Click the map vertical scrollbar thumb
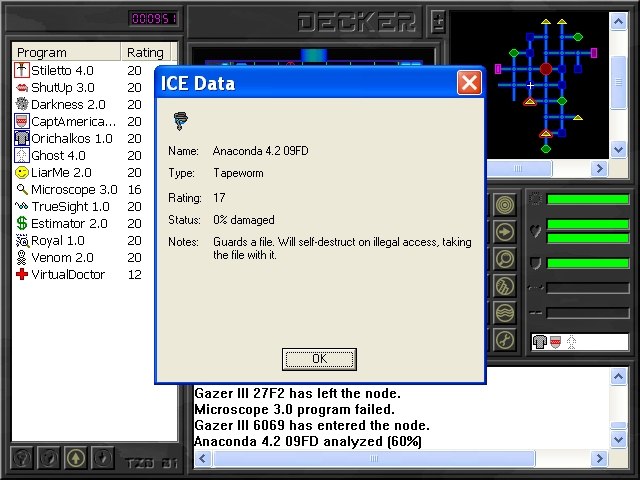The height and width of the screenshot is (480, 640). 619,82
